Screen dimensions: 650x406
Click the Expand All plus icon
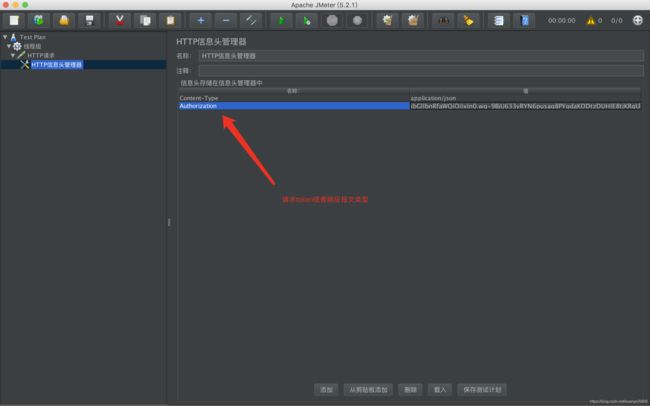pos(201,20)
